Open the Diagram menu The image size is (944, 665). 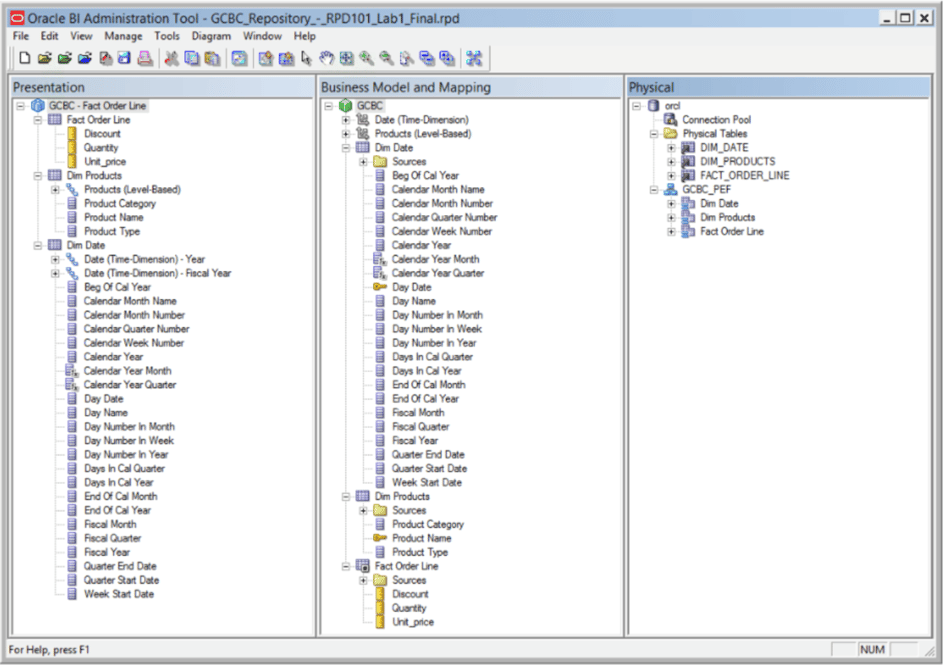point(213,36)
